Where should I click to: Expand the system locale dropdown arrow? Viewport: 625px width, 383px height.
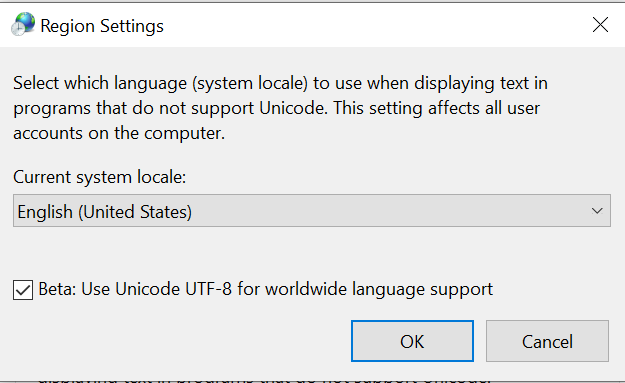pos(597,210)
